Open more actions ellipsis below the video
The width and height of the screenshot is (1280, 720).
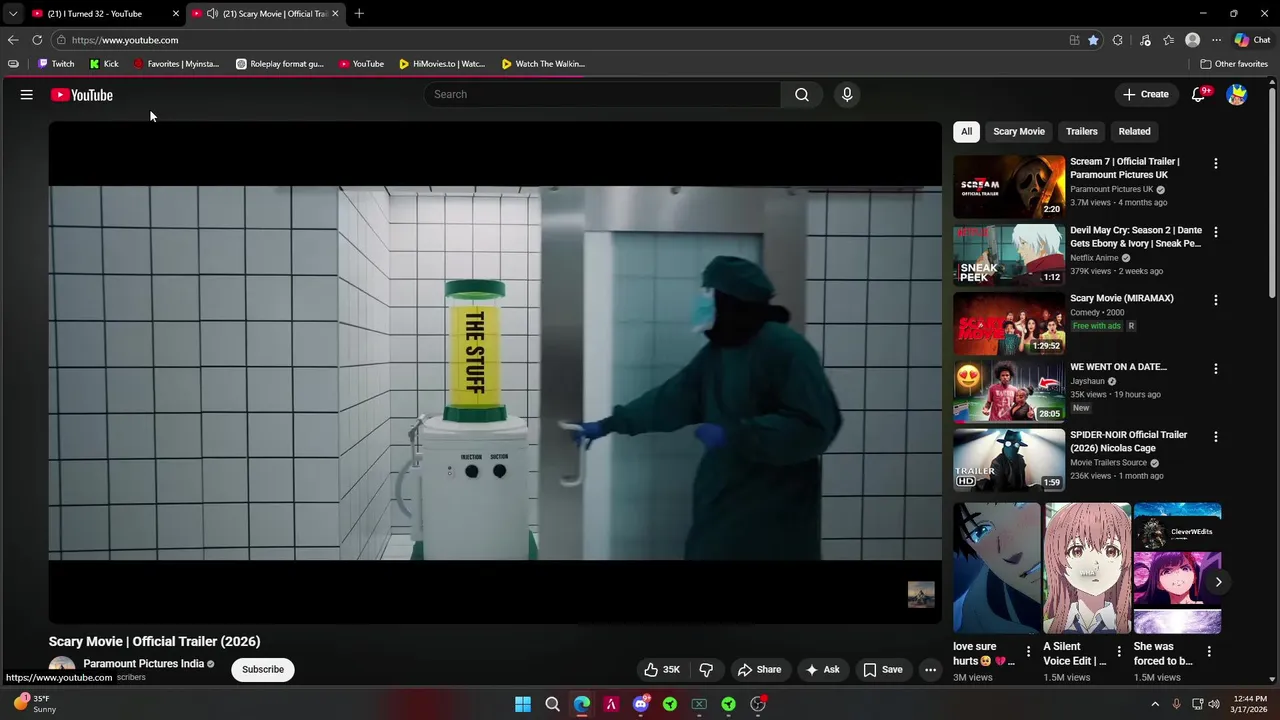coord(930,670)
